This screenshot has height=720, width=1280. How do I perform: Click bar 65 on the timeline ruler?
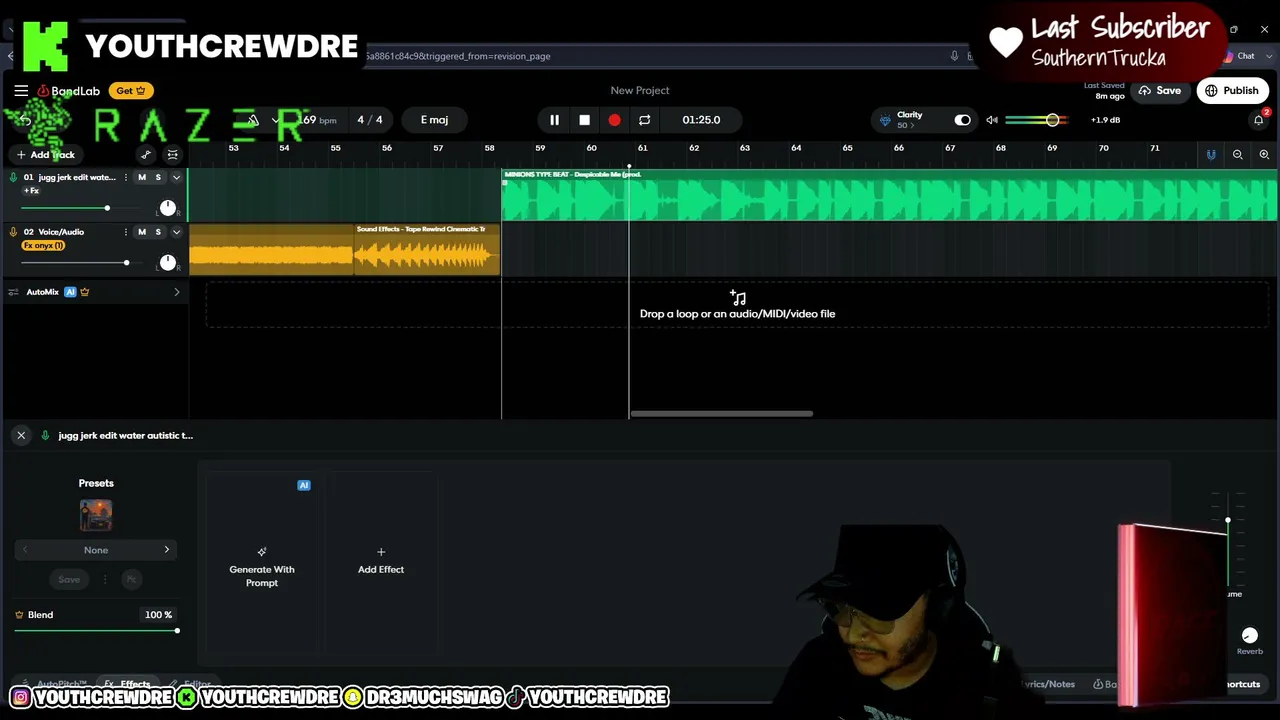click(x=847, y=149)
